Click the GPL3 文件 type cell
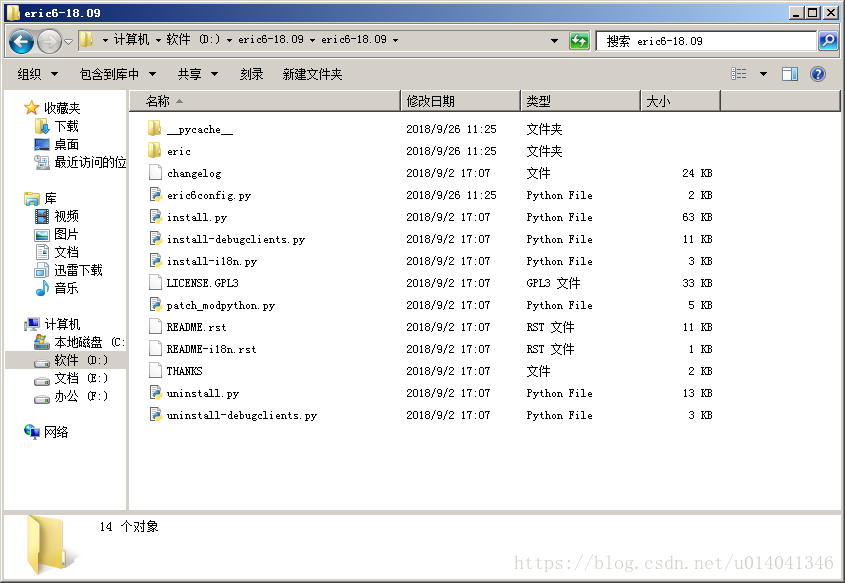Image resolution: width=845 pixels, height=583 pixels. 553,283
